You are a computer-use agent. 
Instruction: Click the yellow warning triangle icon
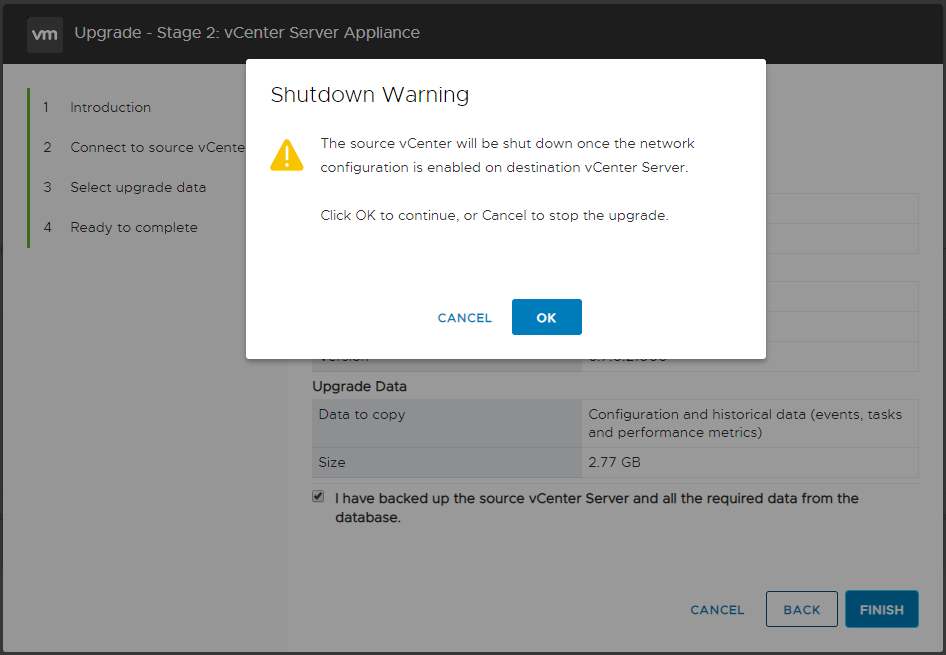coord(287,157)
